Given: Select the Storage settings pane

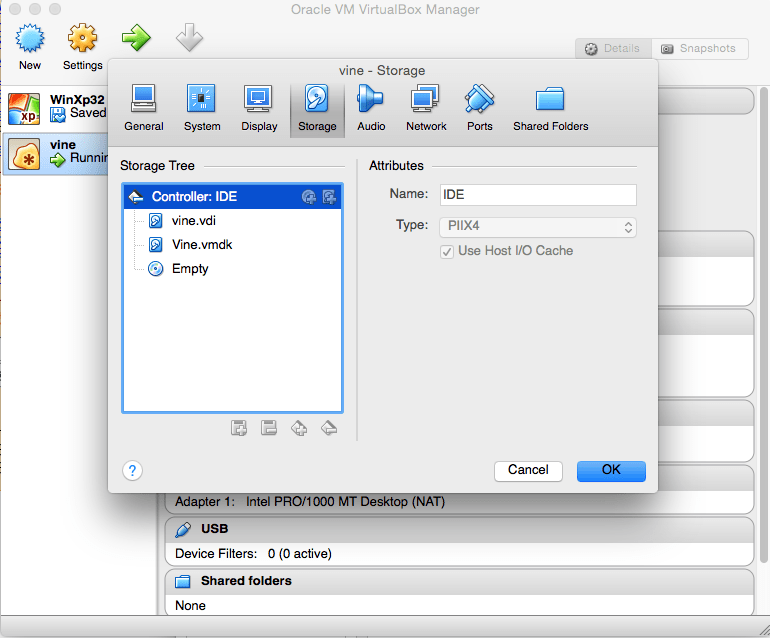Looking at the screenshot, I should point(317,109).
